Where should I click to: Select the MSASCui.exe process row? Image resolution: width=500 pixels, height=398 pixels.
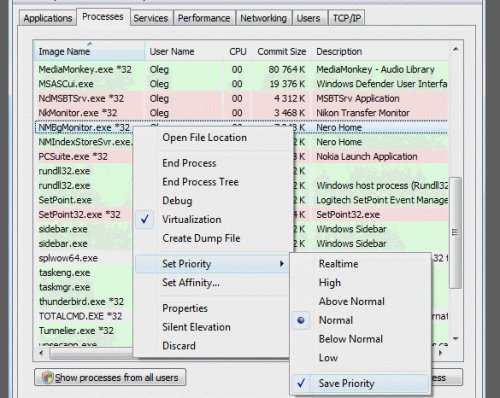click(x=241, y=84)
